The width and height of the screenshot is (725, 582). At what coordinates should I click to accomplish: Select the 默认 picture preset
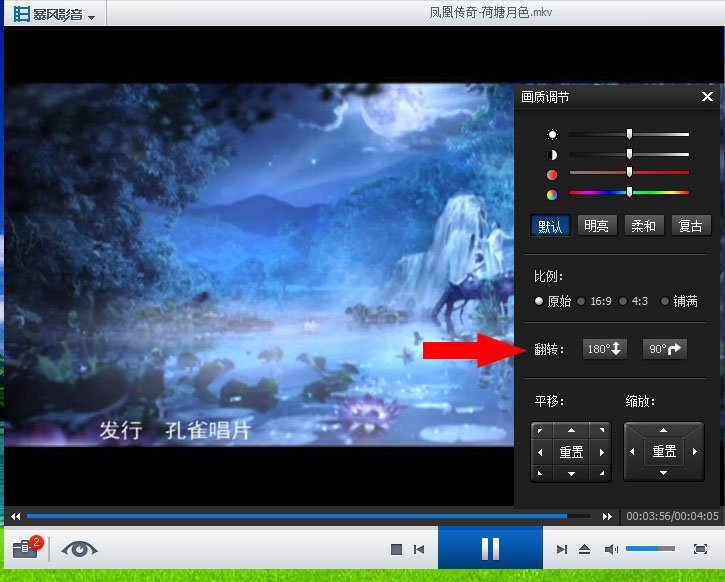[x=550, y=226]
